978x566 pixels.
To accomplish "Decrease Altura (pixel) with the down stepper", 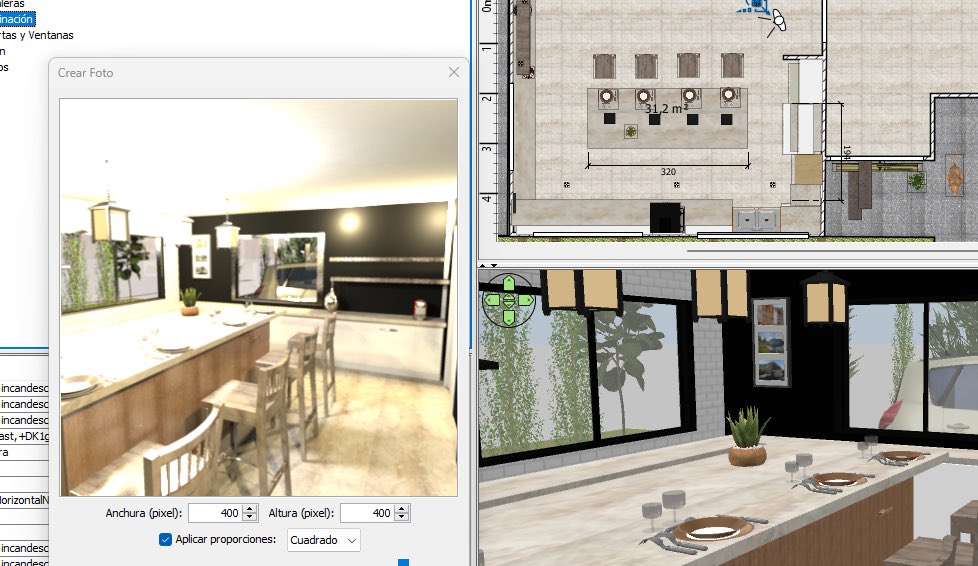I will click(402, 517).
